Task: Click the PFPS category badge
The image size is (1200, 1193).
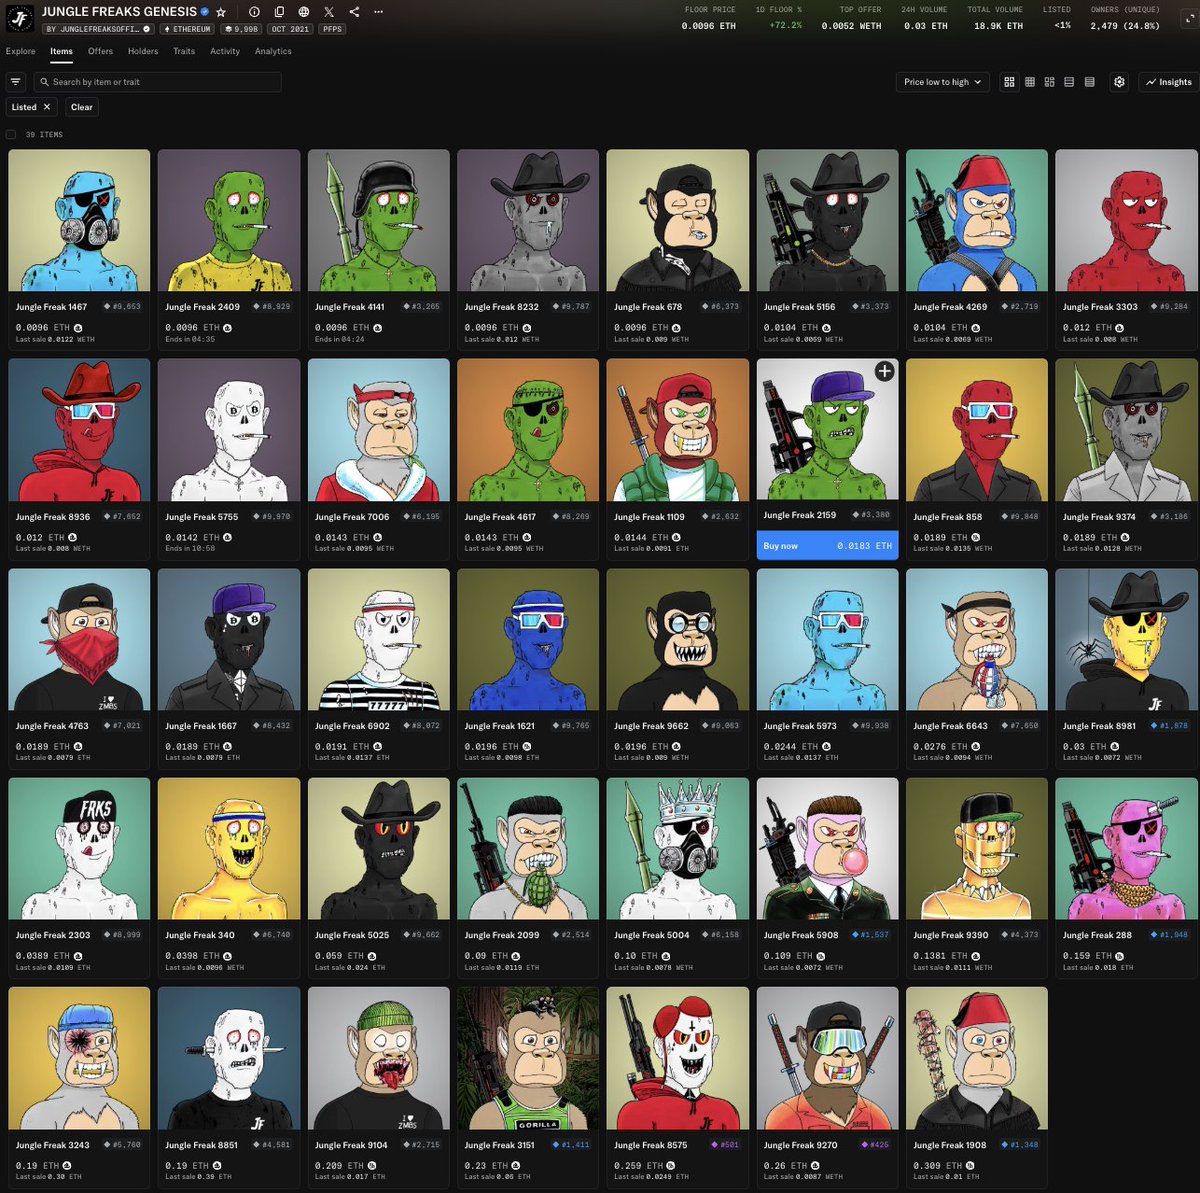Action: click(x=333, y=30)
